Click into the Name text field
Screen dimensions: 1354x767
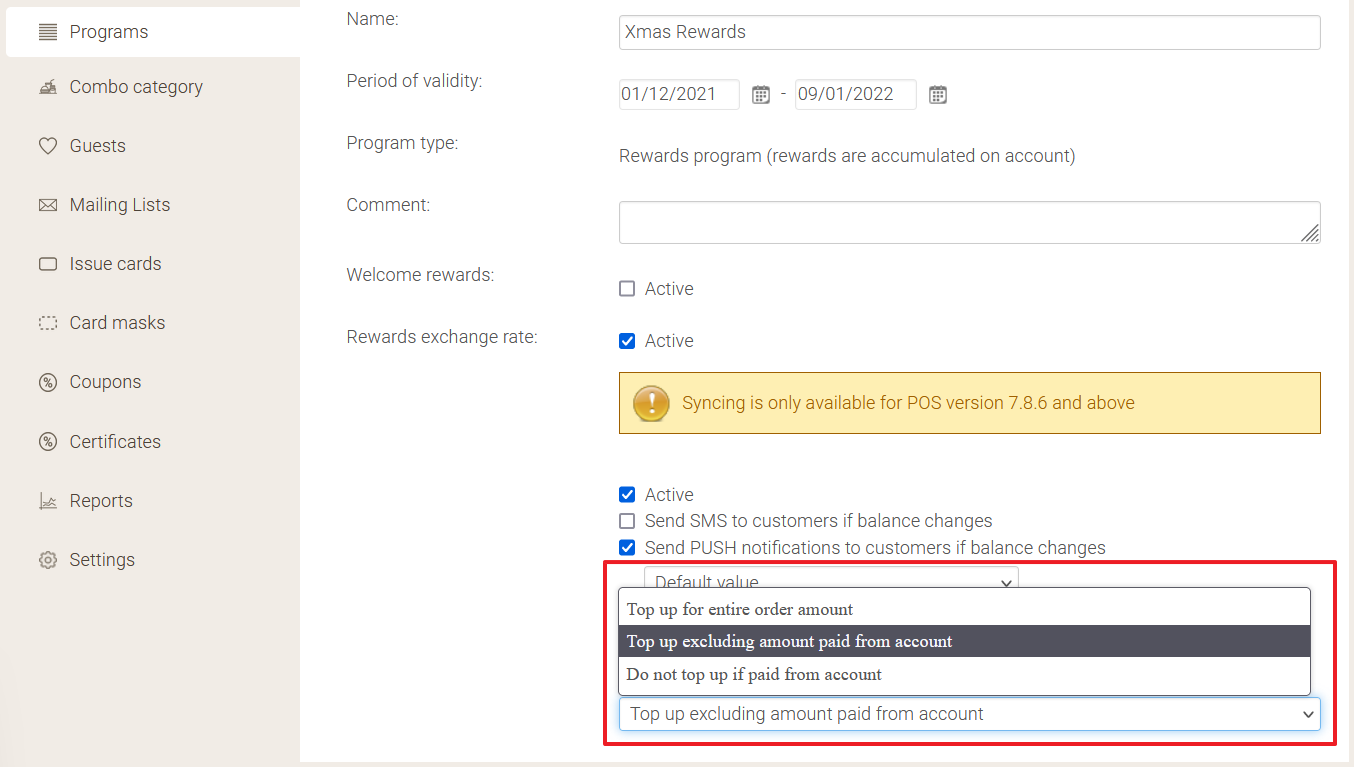[x=968, y=32]
